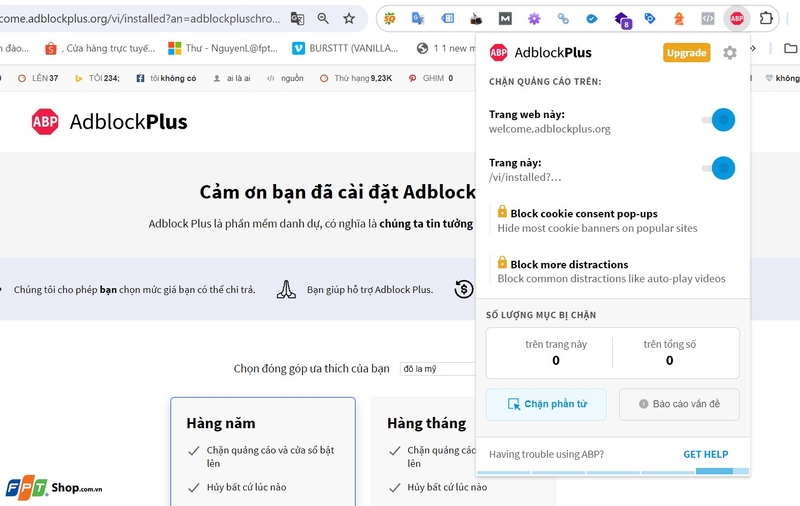Click 'Having trouble using ABP?' text
This screenshot has height=506, width=800.
546,454
